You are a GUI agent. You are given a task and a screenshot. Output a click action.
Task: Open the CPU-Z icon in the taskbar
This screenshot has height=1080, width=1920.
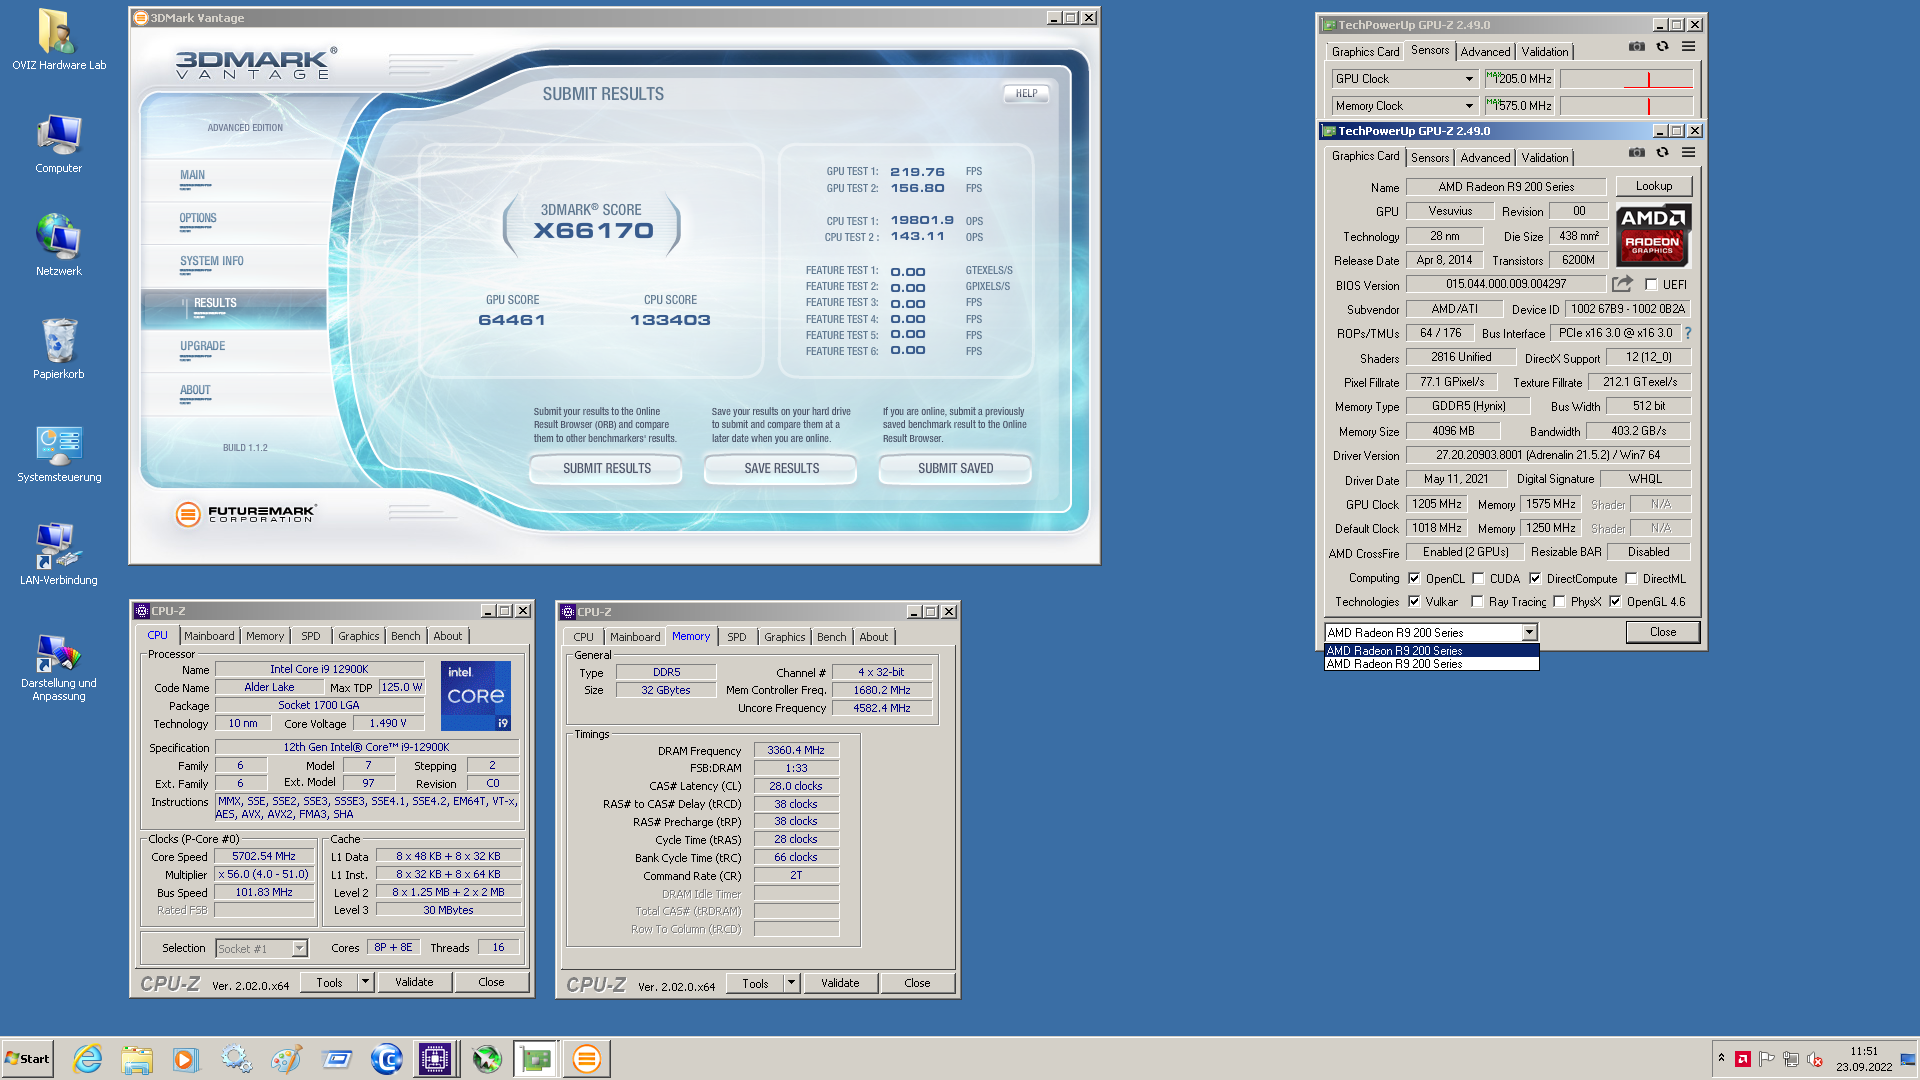coord(435,1059)
